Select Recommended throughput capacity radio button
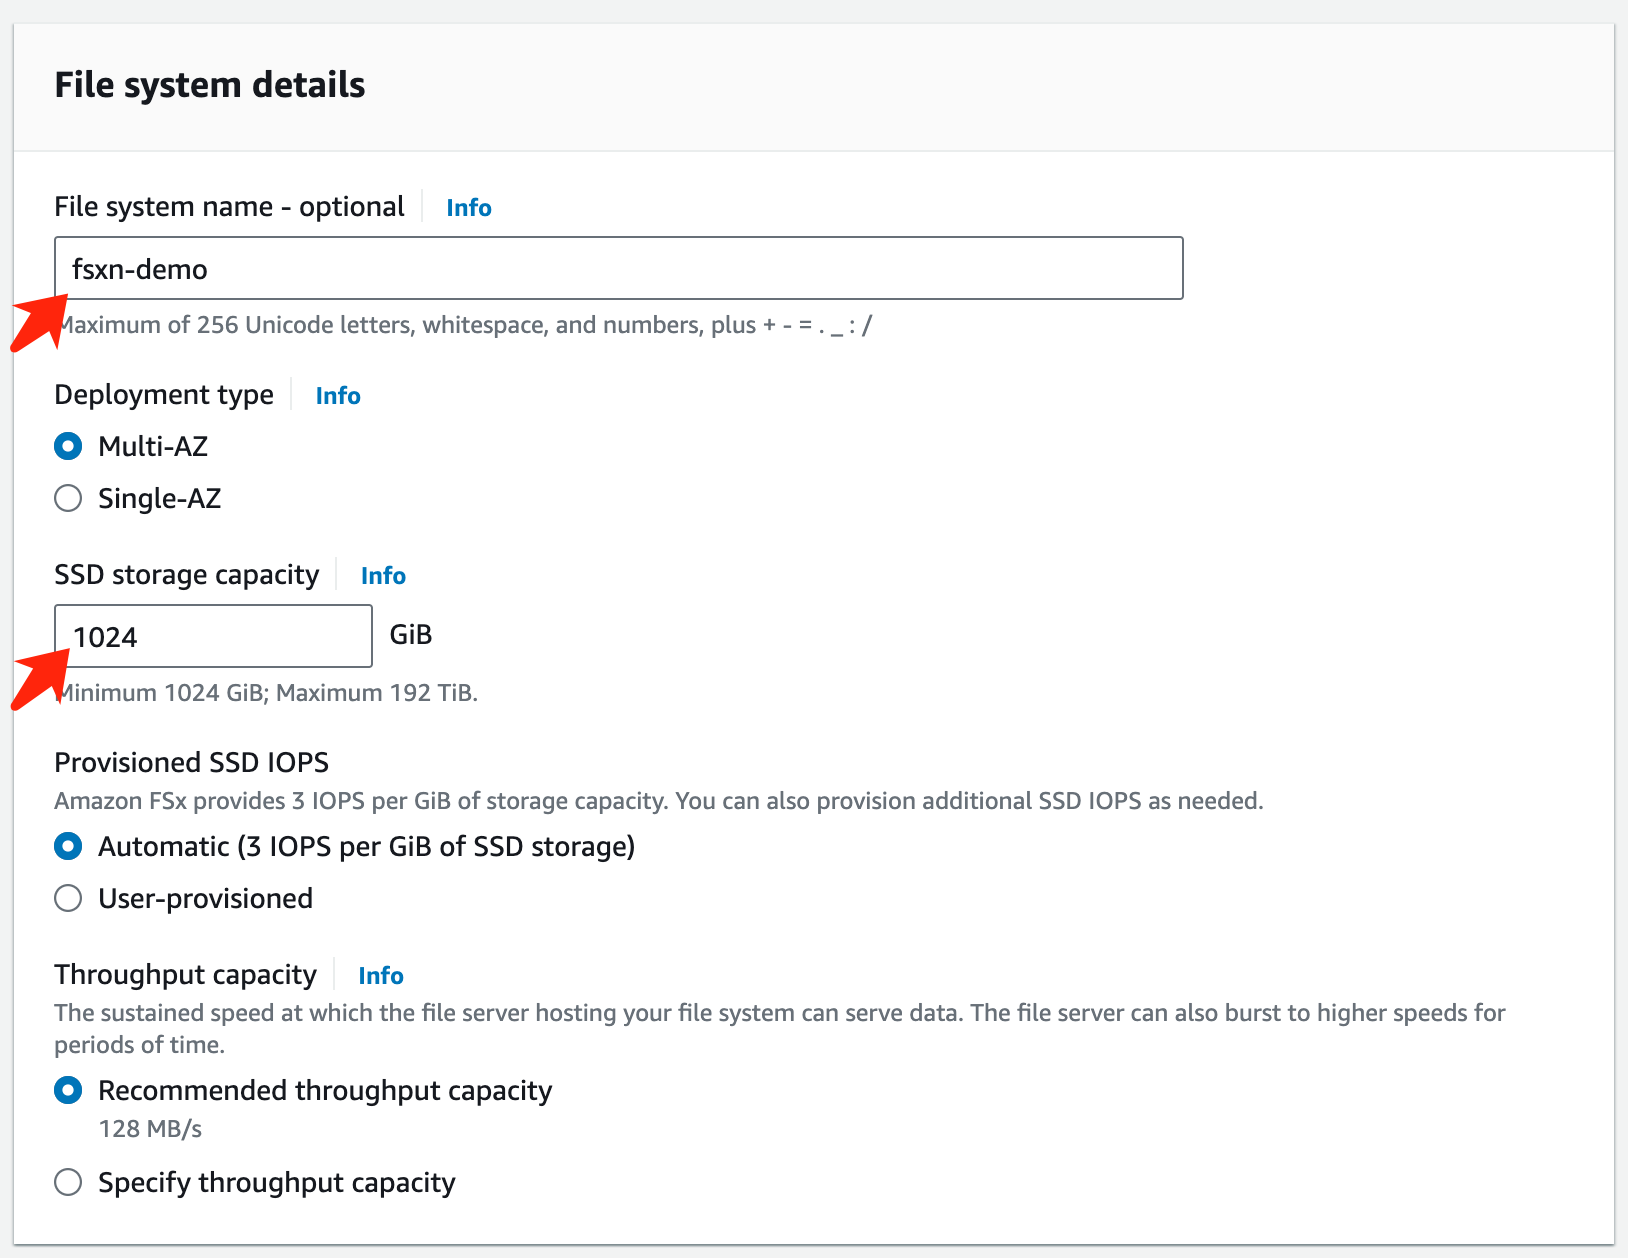 tap(68, 1090)
